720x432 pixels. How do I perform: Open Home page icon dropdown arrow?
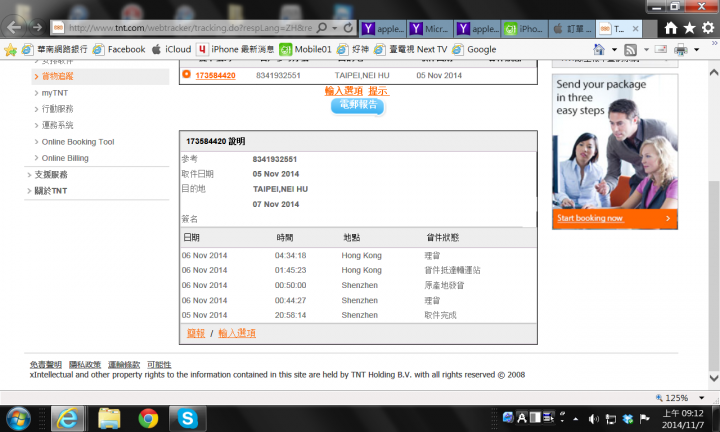[x=614, y=50]
